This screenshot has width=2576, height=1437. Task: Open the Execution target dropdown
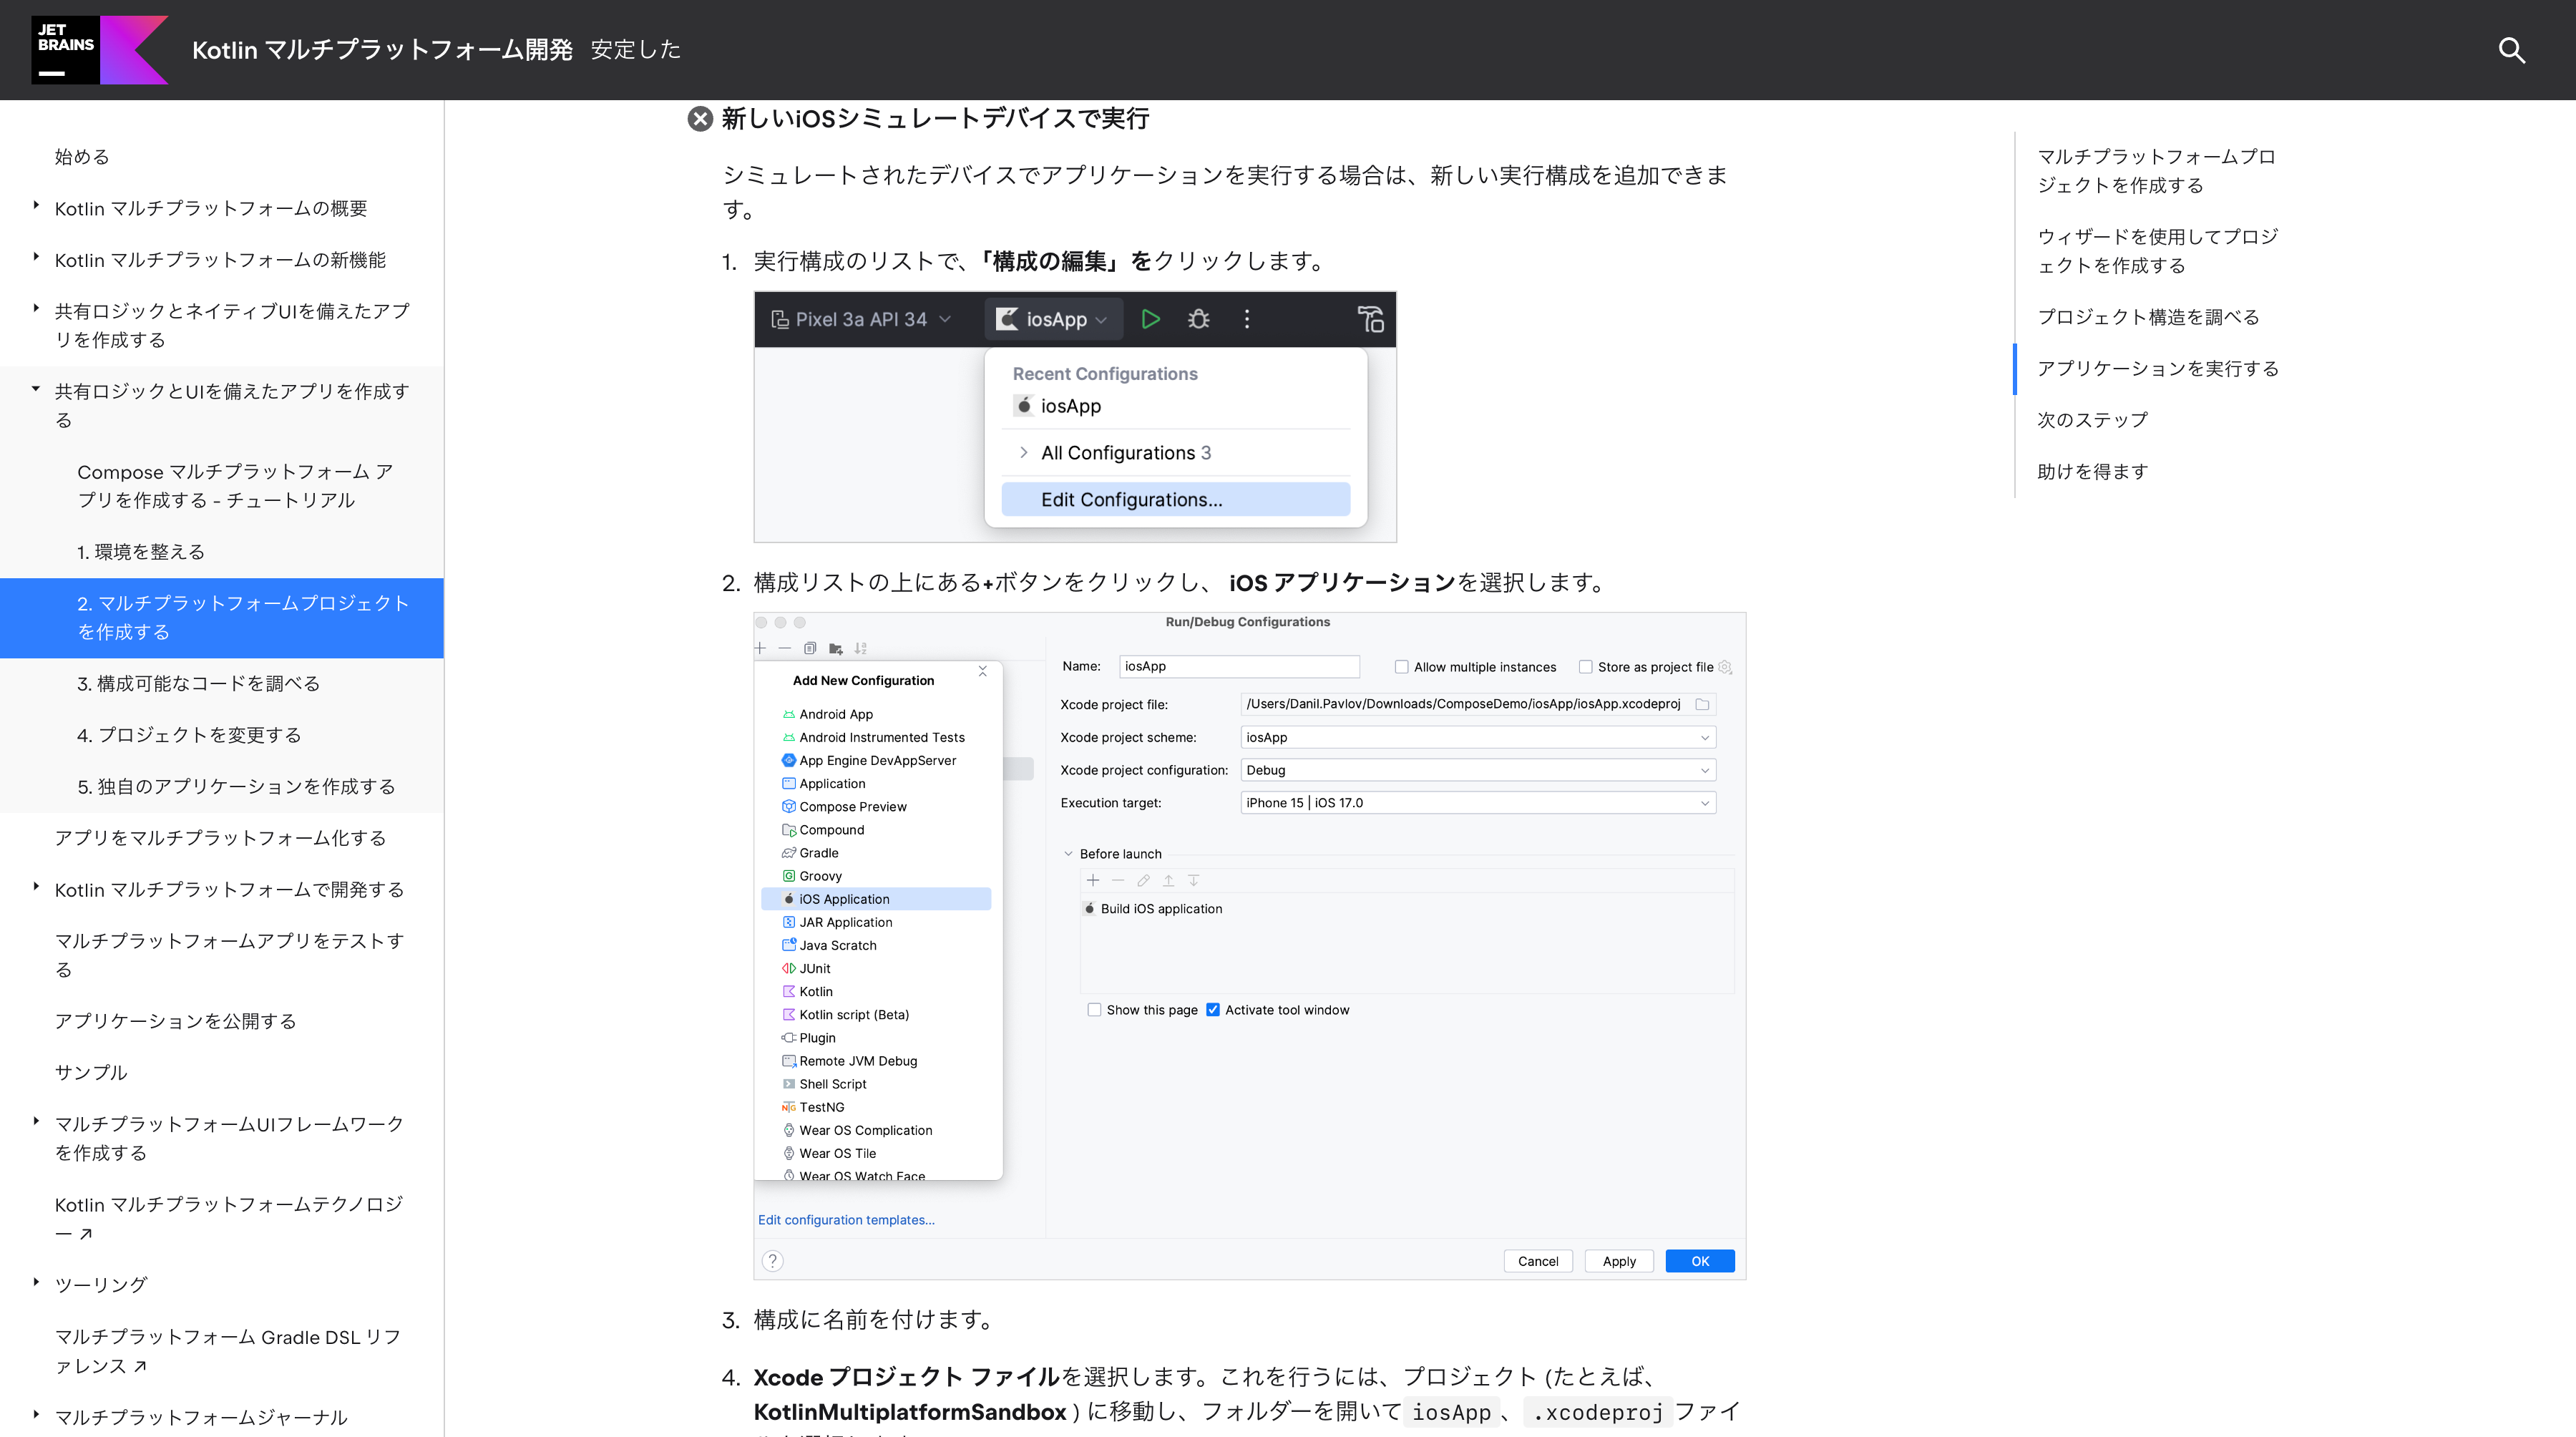(1477, 803)
